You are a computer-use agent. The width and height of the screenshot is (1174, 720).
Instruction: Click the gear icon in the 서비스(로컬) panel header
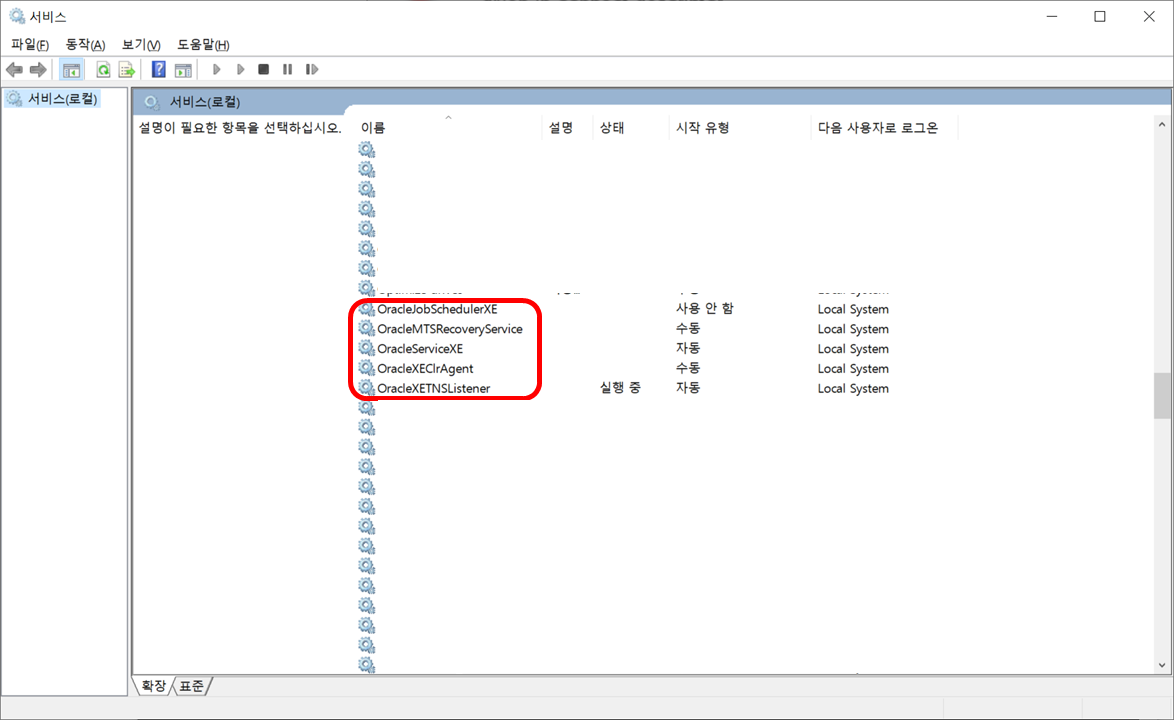pyautogui.click(x=152, y=102)
